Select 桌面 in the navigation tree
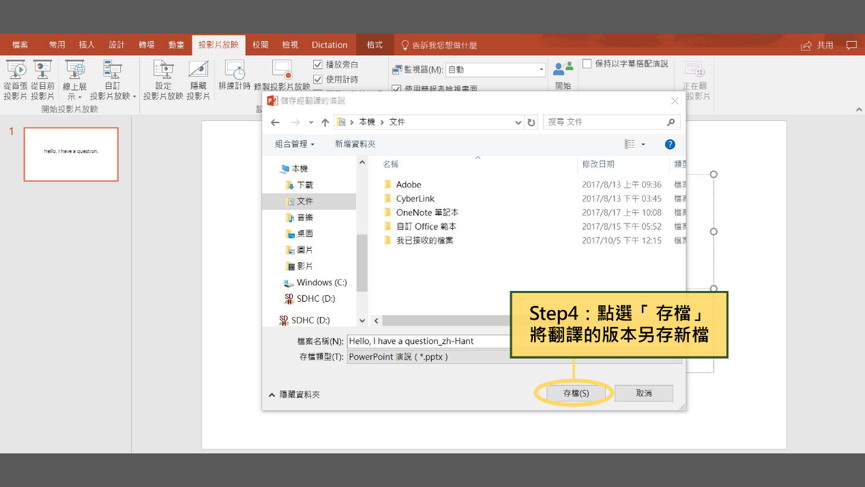 tap(300, 234)
